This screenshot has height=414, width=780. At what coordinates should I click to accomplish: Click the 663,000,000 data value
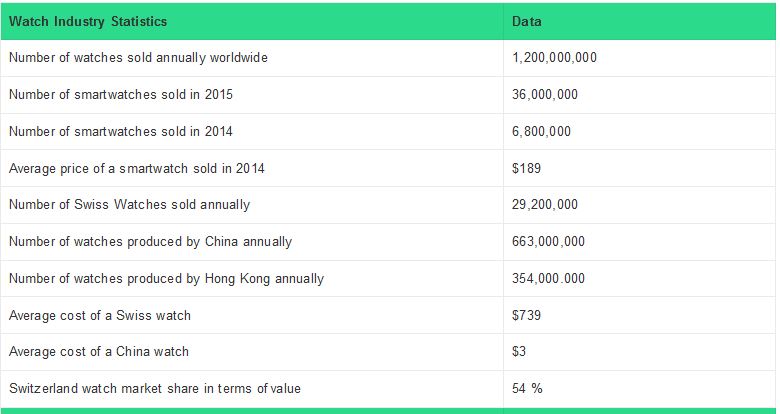[x=548, y=242]
